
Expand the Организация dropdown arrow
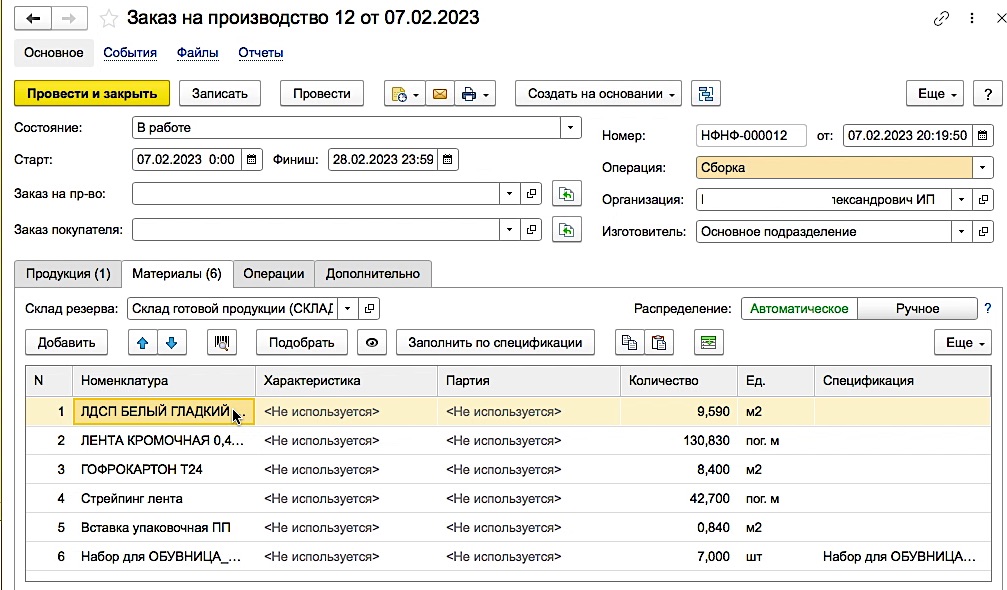coord(961,200)
